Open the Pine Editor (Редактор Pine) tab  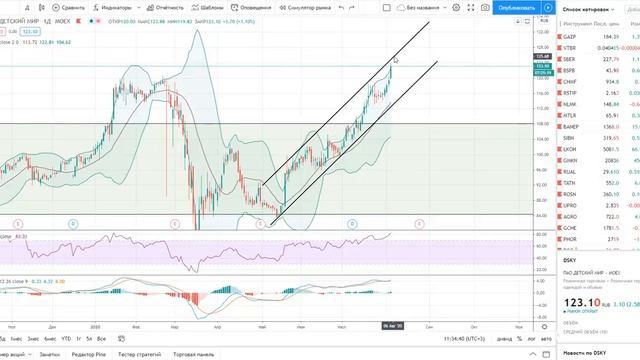[x=89, y=354]
